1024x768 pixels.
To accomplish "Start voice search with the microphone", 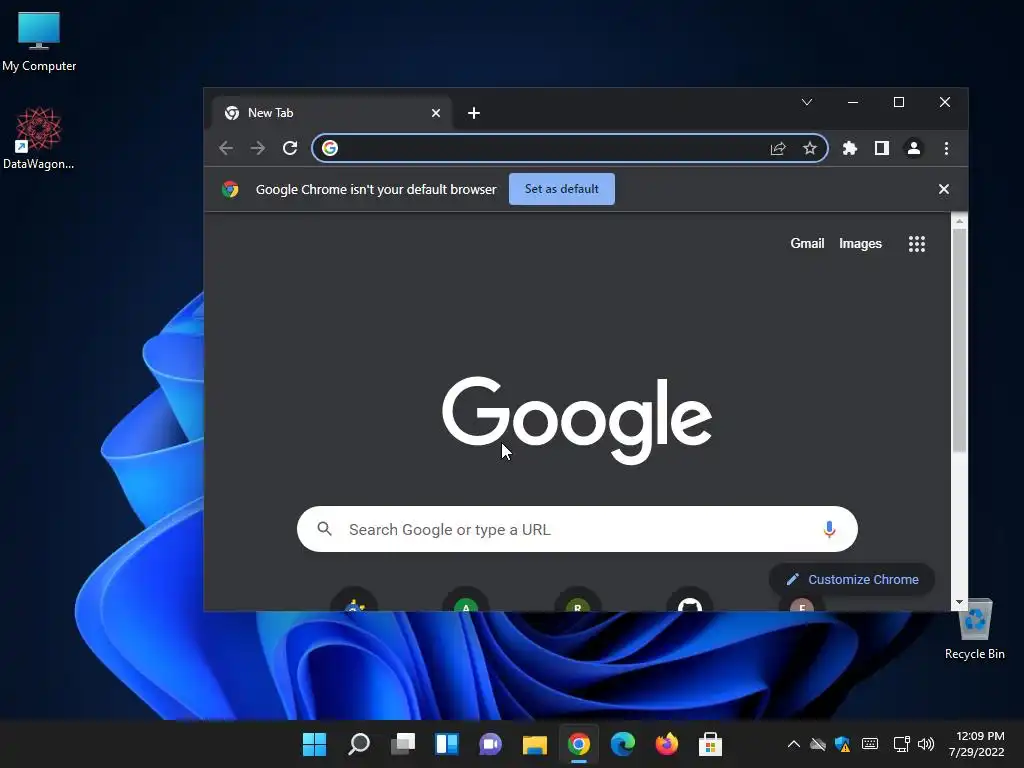I will click(x=829, y=529).
